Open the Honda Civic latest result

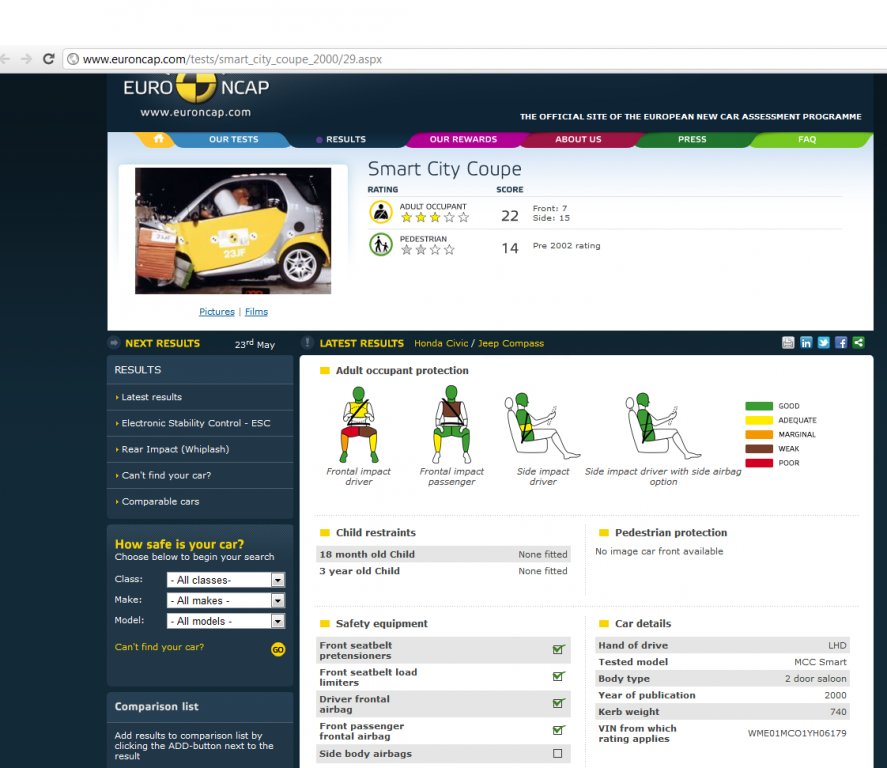[441, 343]
